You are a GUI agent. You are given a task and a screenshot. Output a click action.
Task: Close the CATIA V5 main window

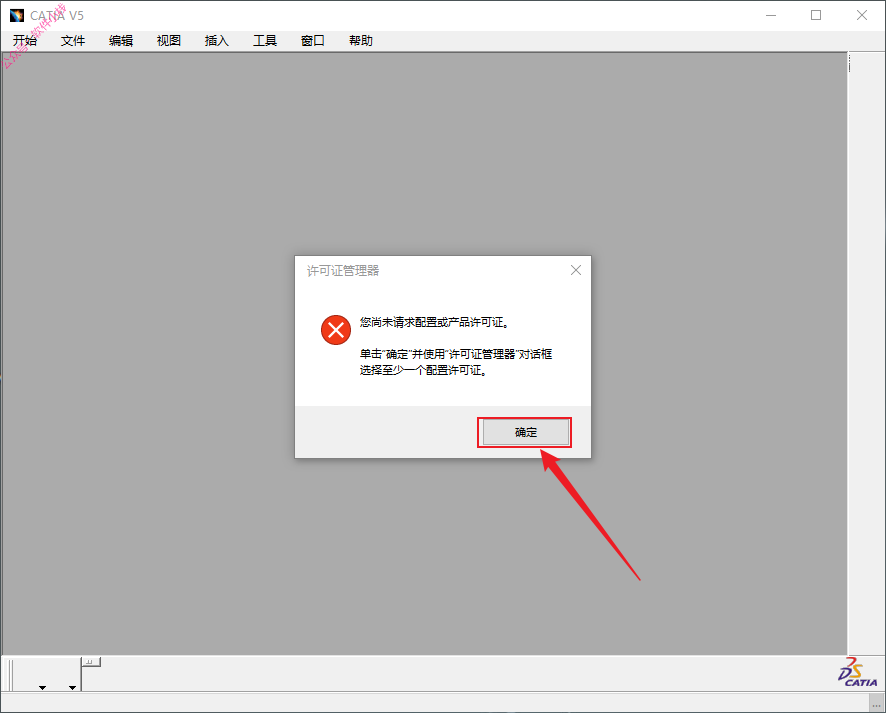coord(862,15)
